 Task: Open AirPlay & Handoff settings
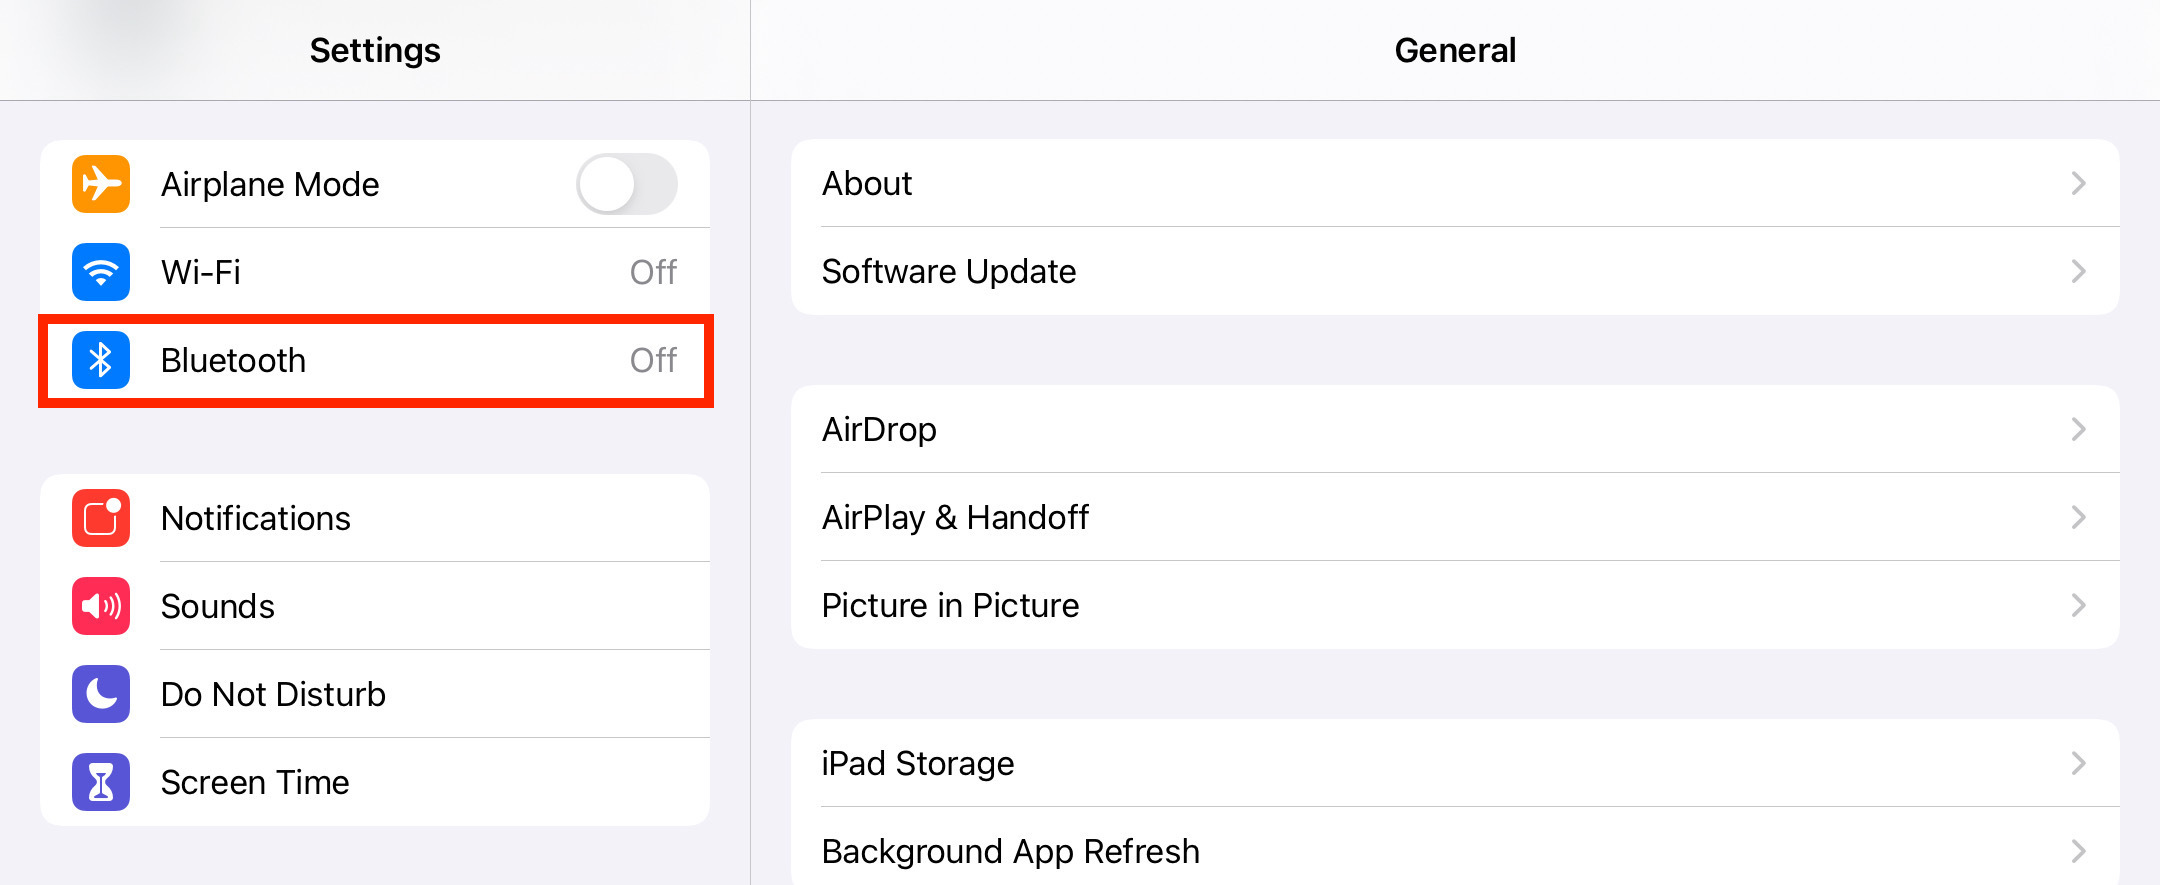1456,517
